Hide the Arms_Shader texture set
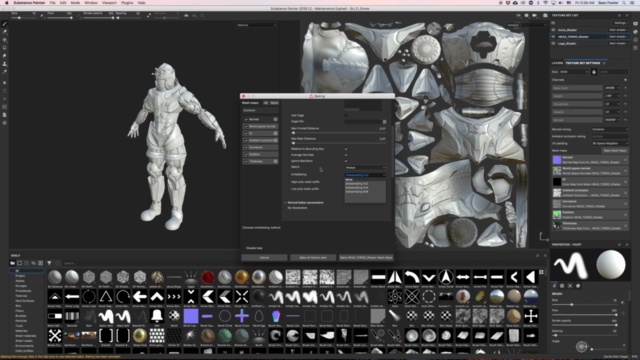The height and width of the screenshot is (360, 640). click(x=553, y=30)
